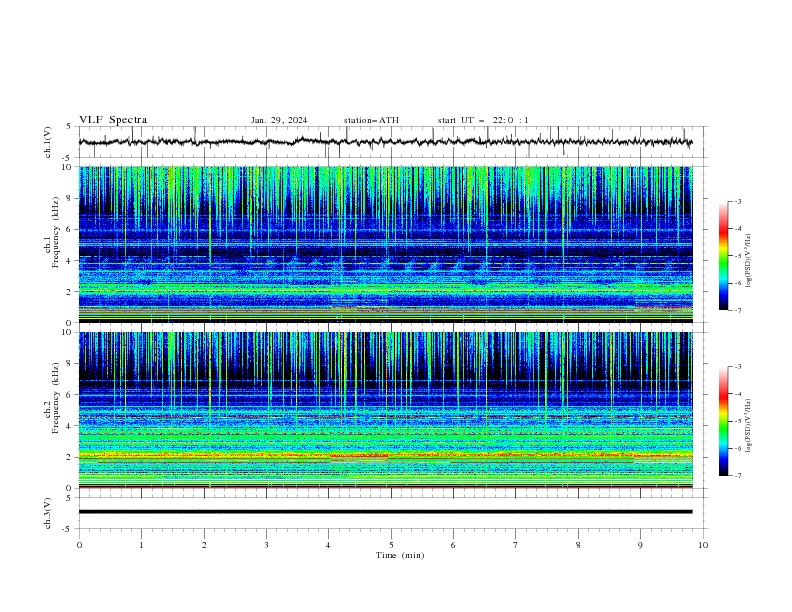Click the "2" kHz tick on ch.2 axis
The image size is (792, 612).
70,457
